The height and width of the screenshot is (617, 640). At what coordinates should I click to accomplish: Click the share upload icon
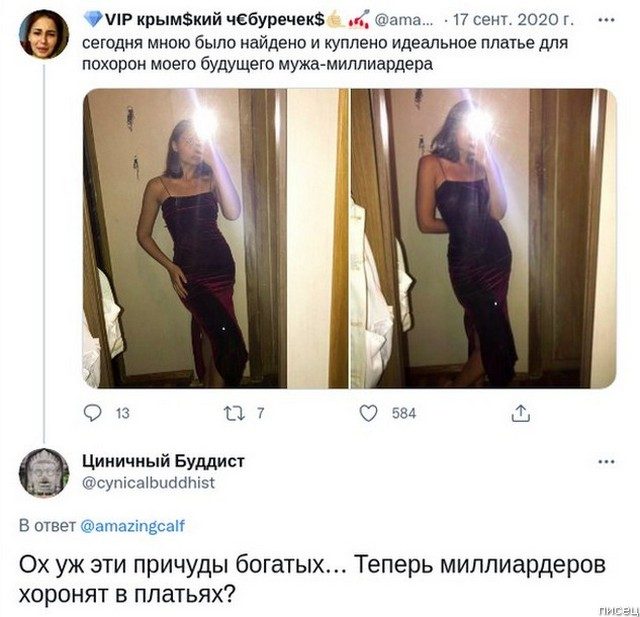coord(520,413)
